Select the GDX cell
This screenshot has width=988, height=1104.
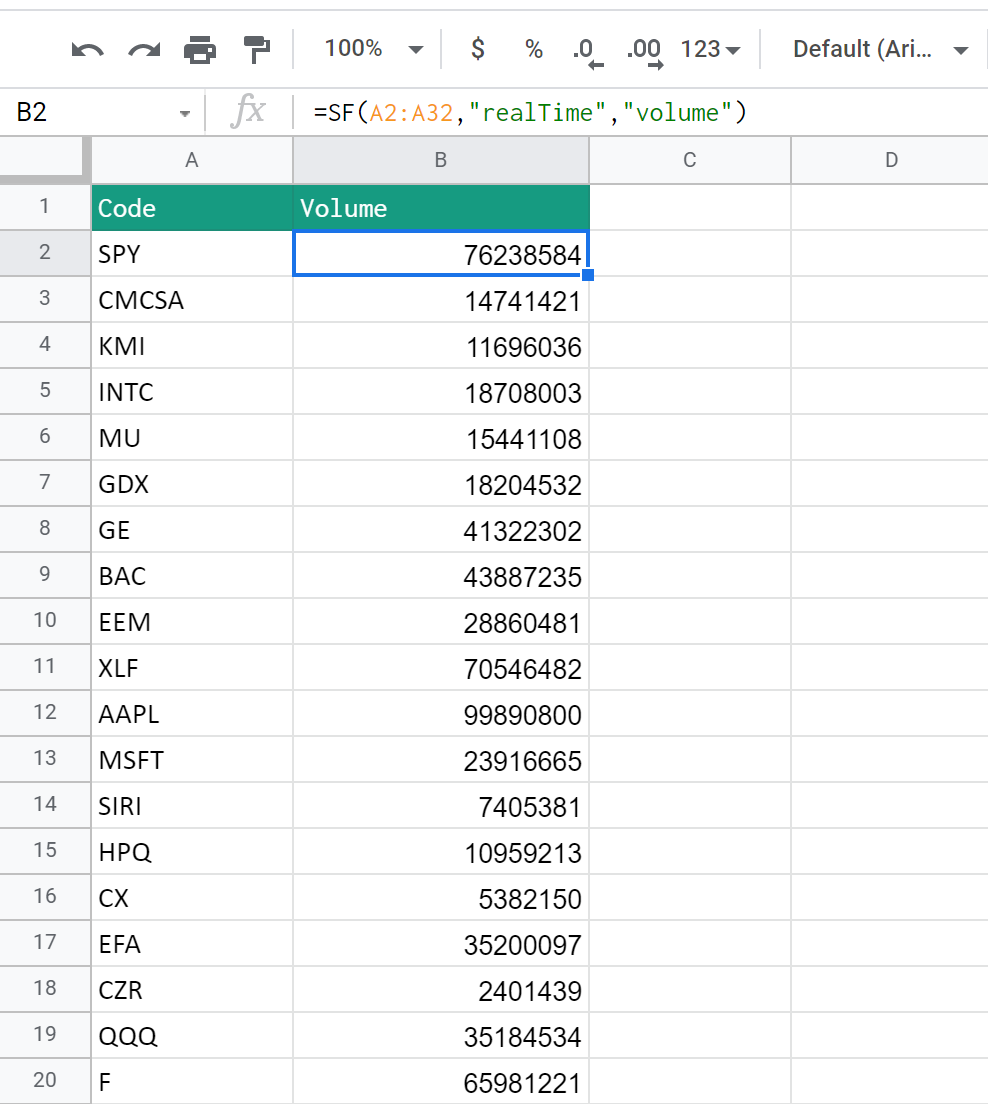[192, 484]
